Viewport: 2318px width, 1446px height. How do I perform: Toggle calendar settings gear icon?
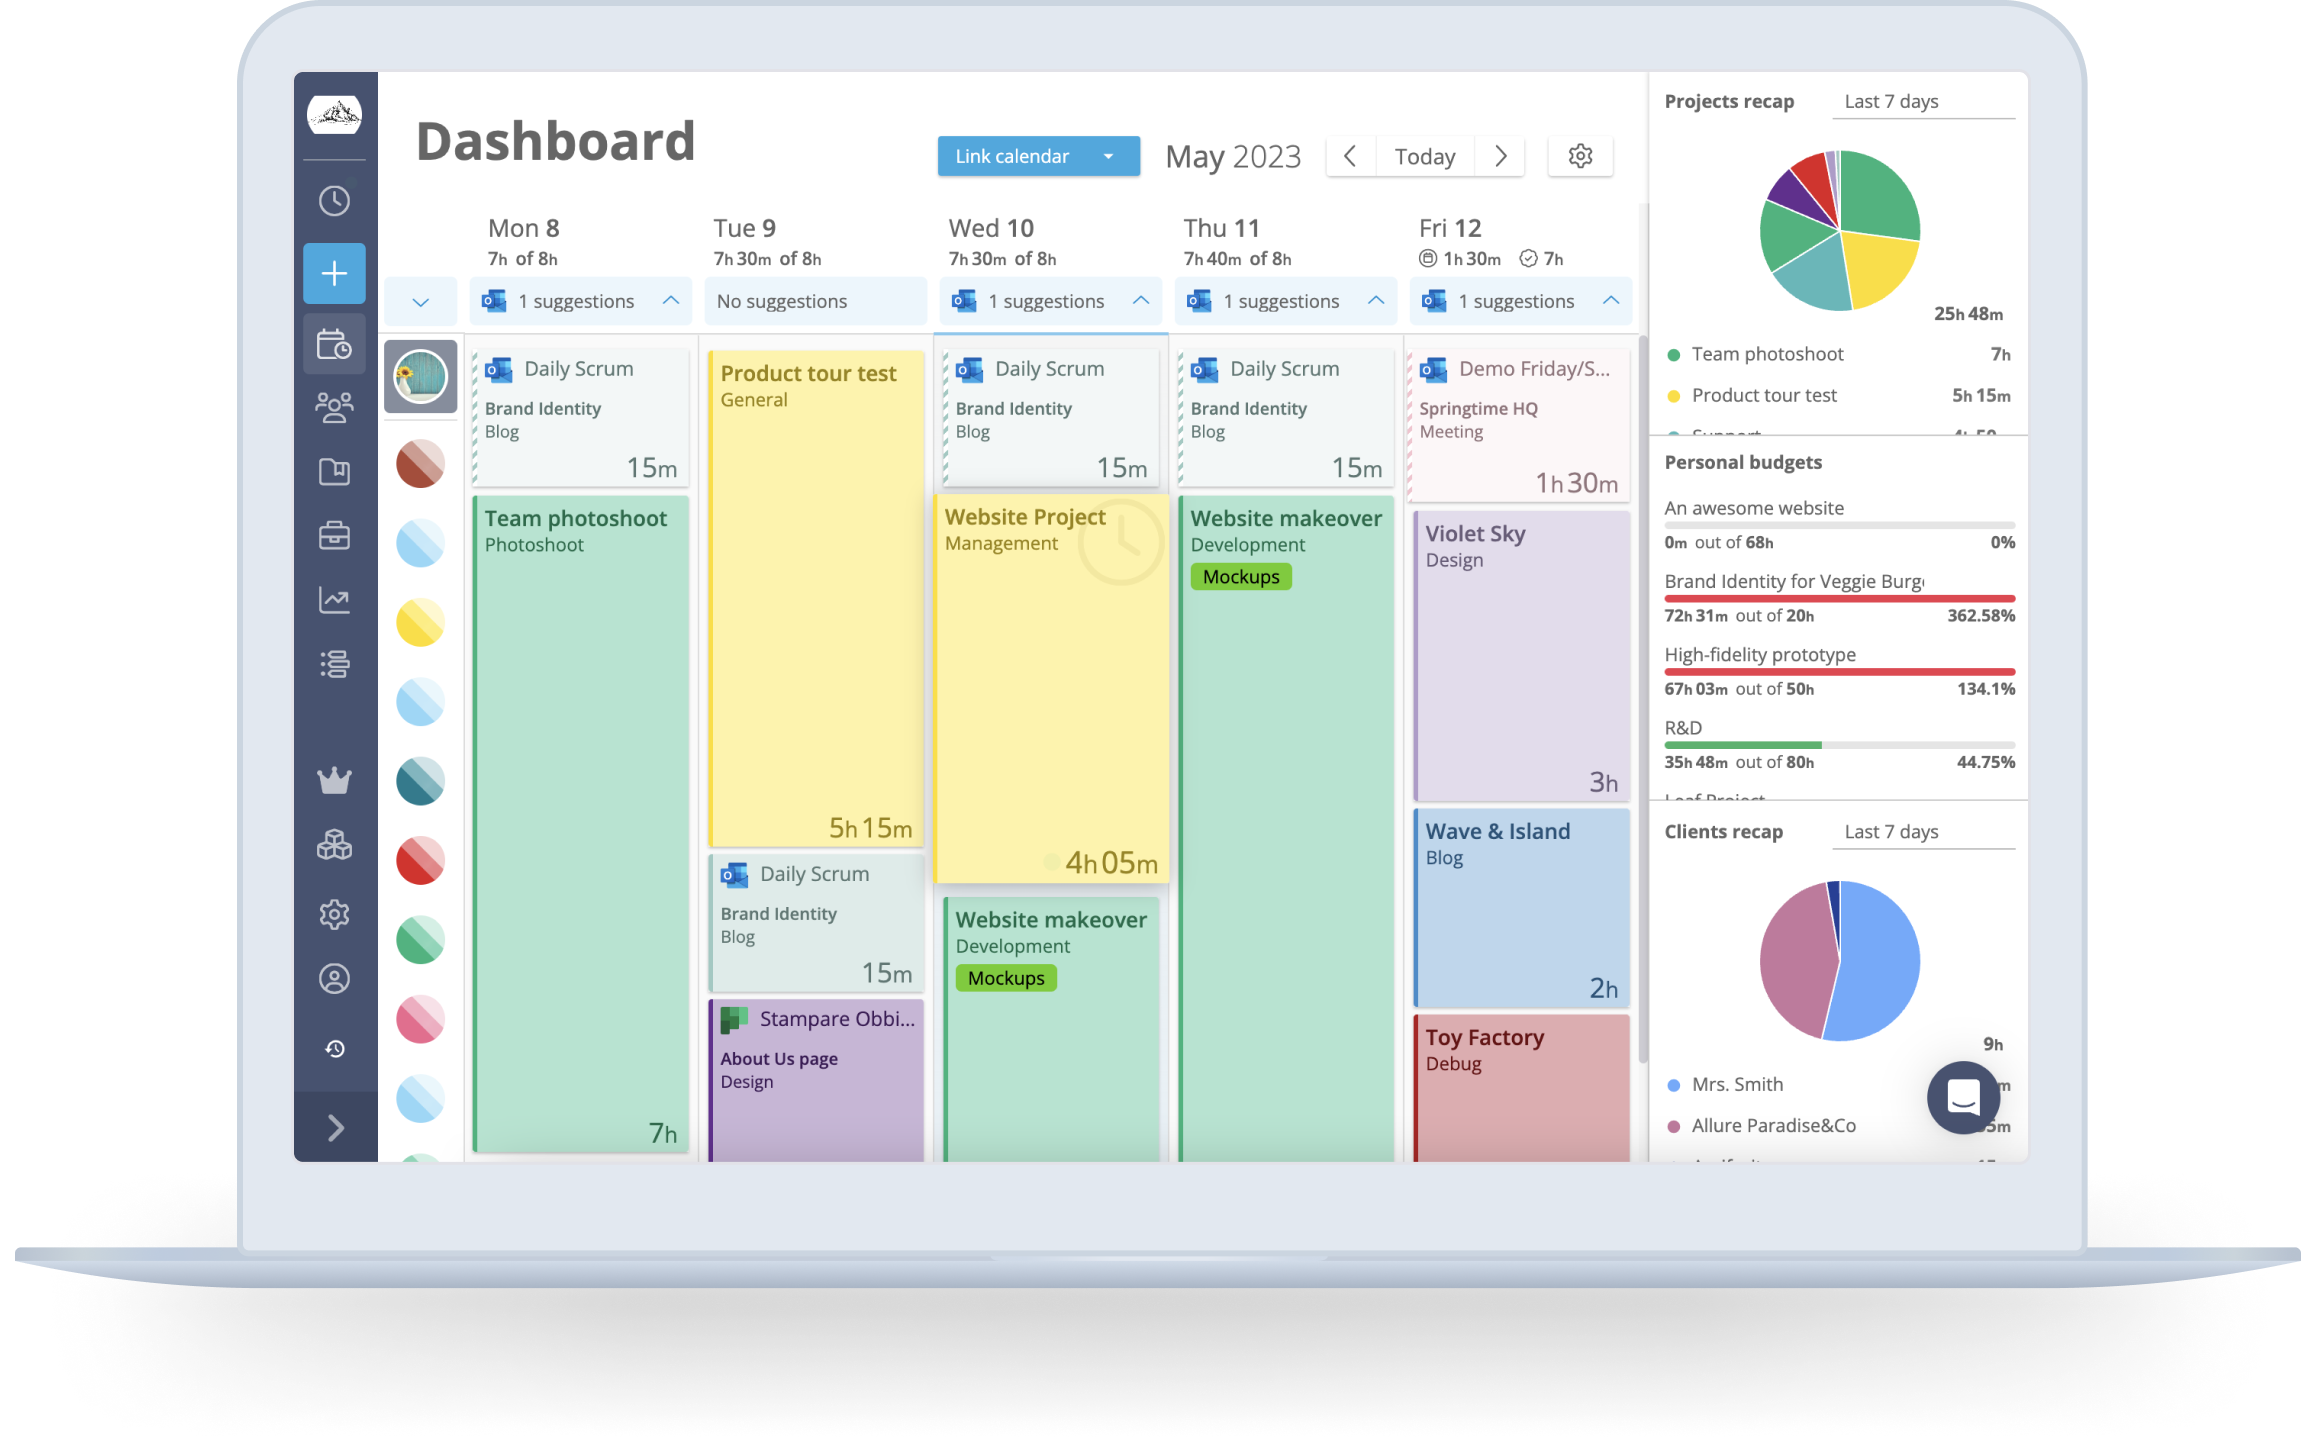tap(1579, 157)
